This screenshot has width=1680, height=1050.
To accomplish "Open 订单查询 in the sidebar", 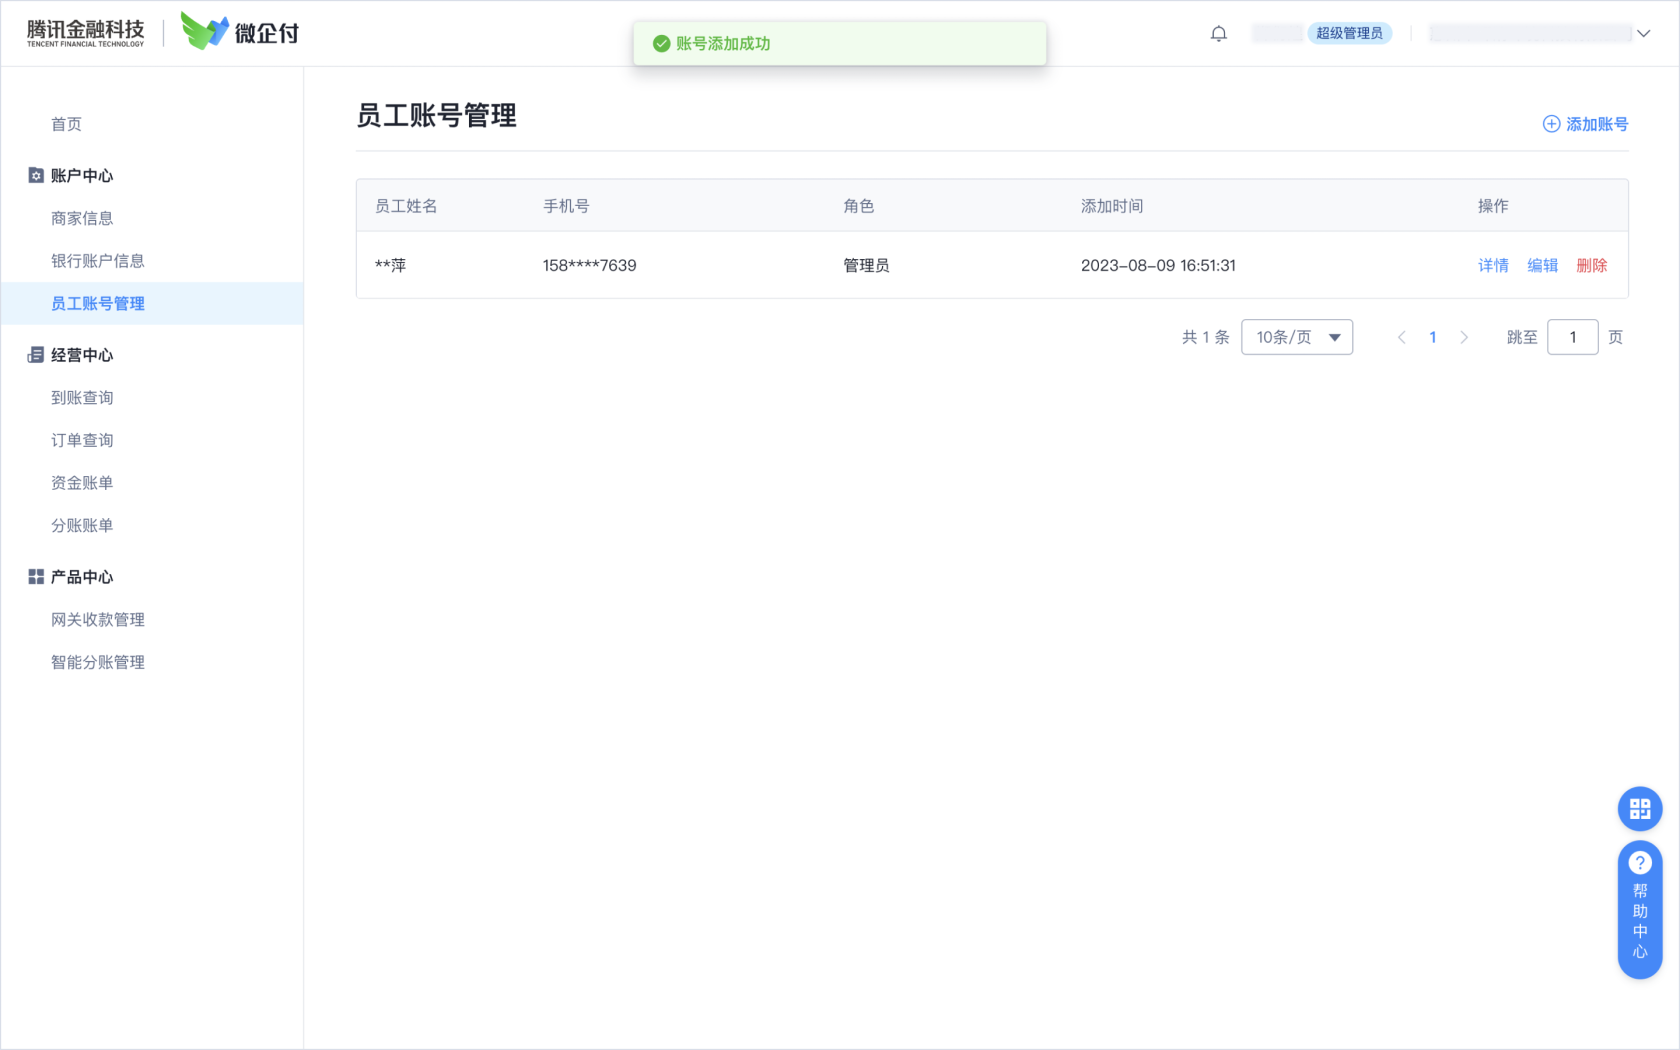I will (82, 440).
